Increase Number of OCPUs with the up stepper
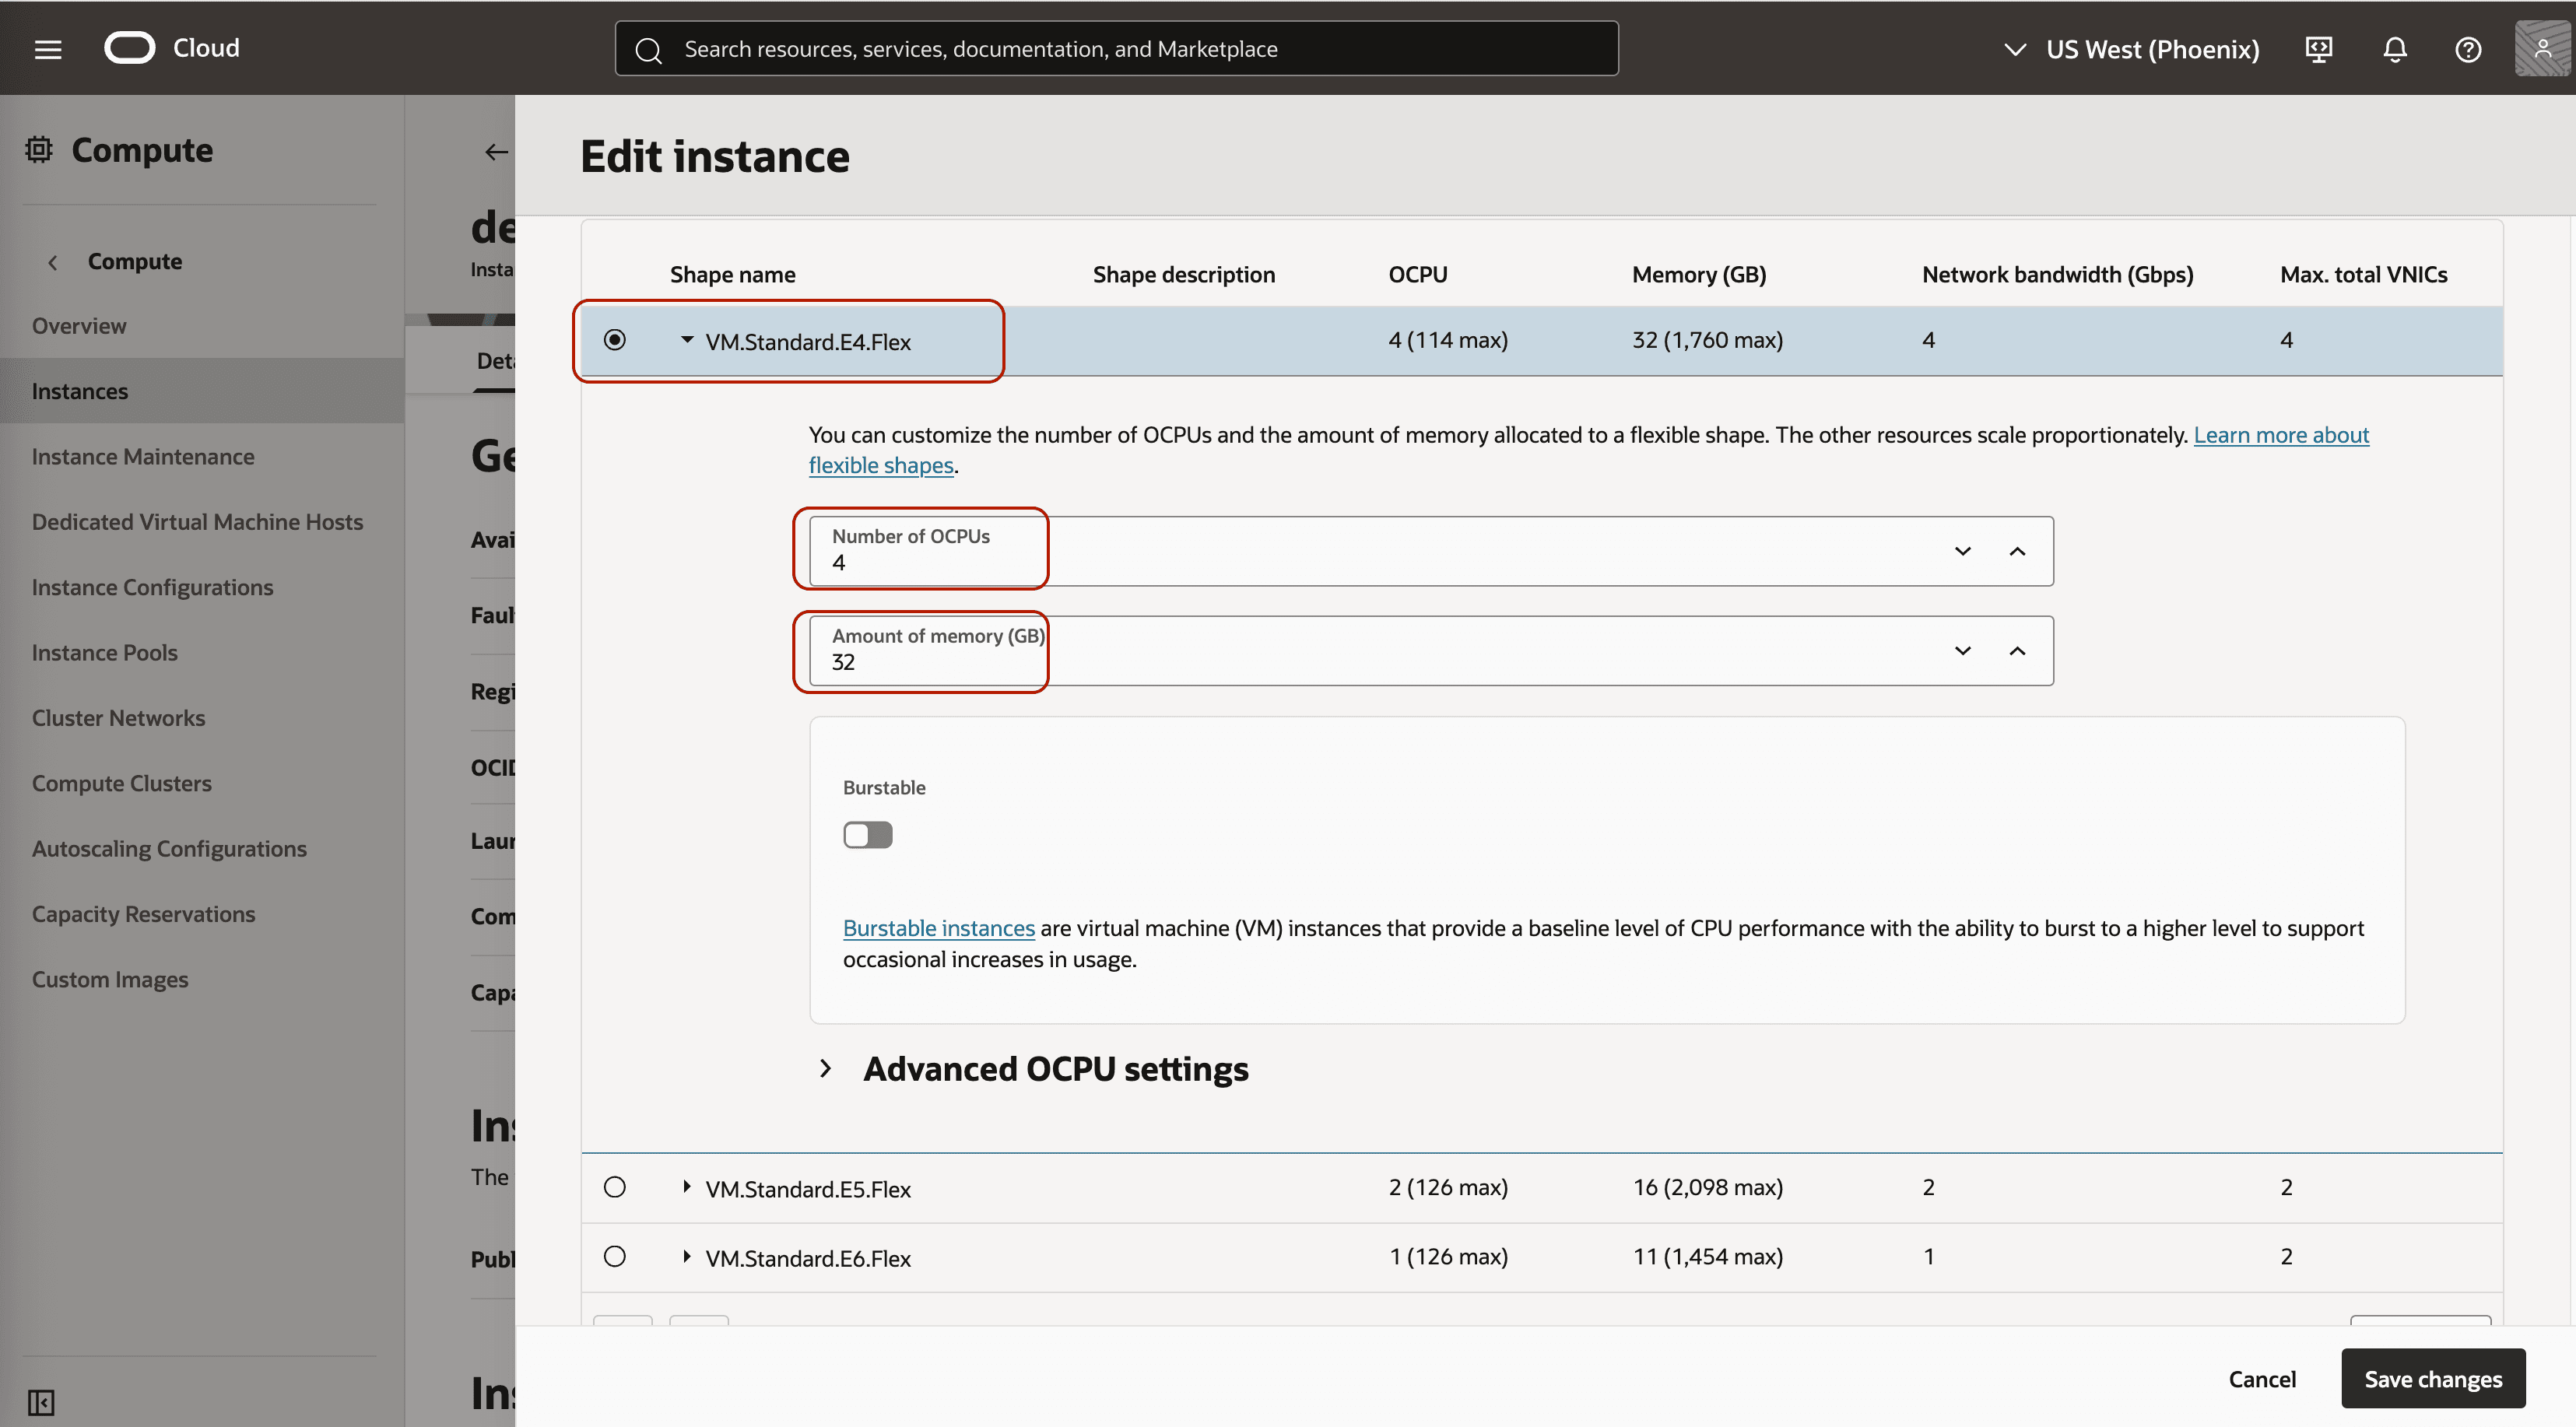This screenshot has width=2576, height=1427. click(x=2017, y=551)
